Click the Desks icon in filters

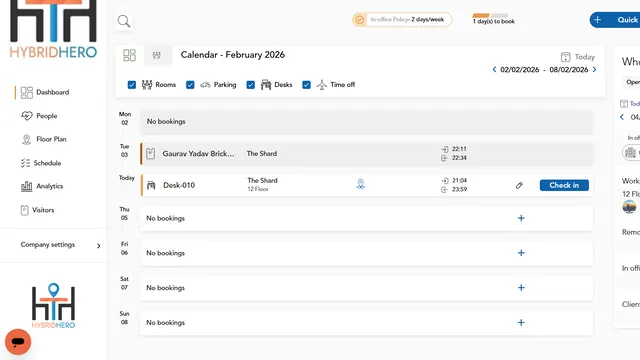tap(266, 84)
